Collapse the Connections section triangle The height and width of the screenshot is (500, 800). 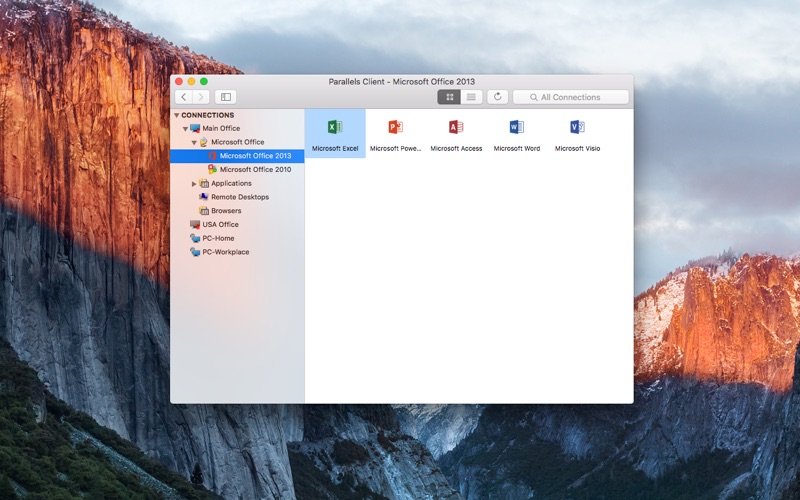(177, 115)
